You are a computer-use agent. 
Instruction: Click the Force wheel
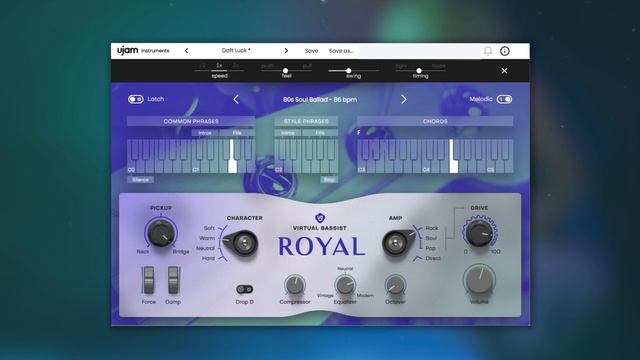tap(149, 280)
